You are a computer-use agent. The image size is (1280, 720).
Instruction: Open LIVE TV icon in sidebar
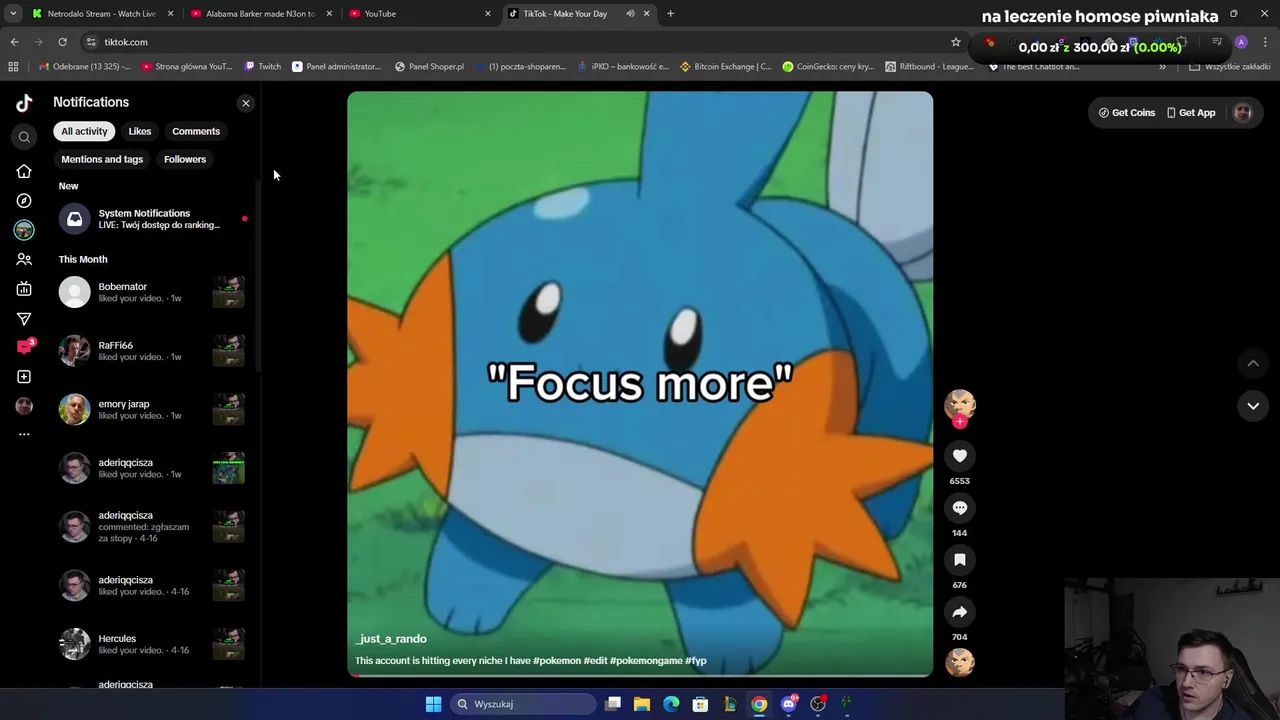coord(24,289)
